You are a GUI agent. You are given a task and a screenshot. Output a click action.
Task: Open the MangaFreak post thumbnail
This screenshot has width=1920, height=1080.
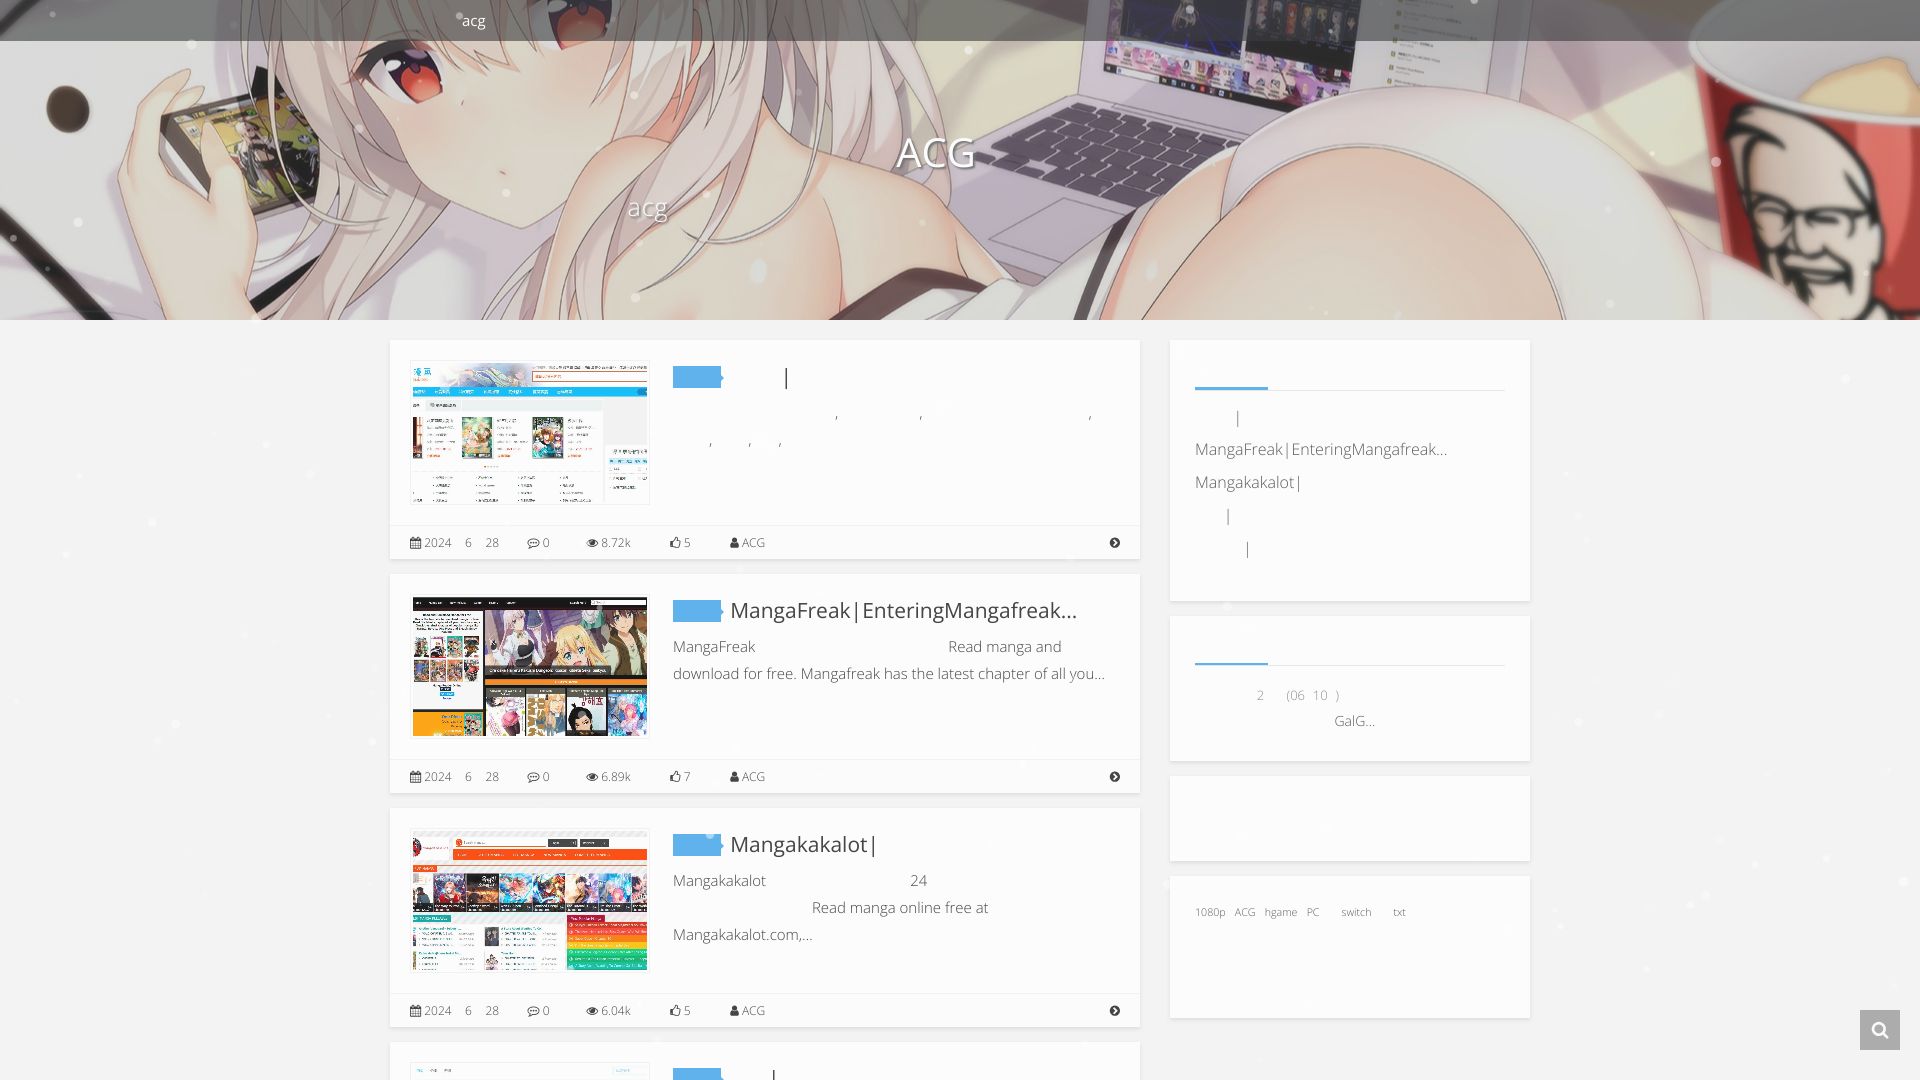[530, 667]
